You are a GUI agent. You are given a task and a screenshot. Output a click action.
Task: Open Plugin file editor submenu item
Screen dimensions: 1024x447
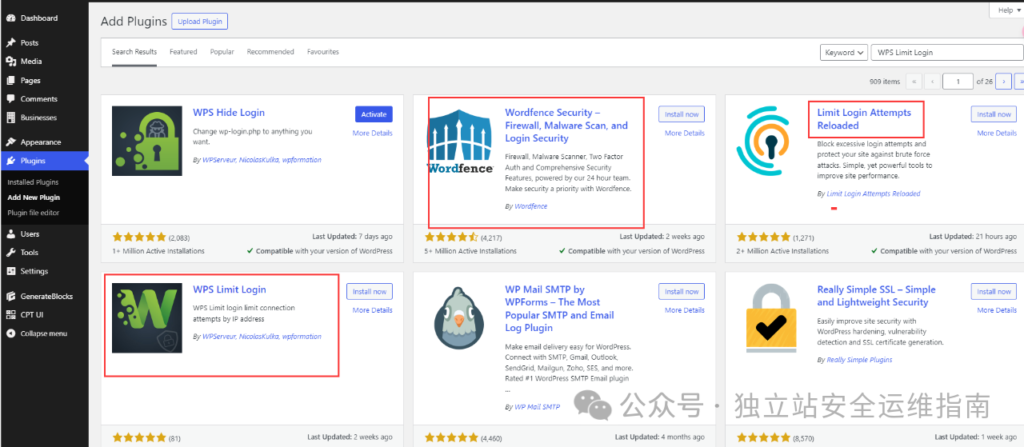(x=33, y=212)
